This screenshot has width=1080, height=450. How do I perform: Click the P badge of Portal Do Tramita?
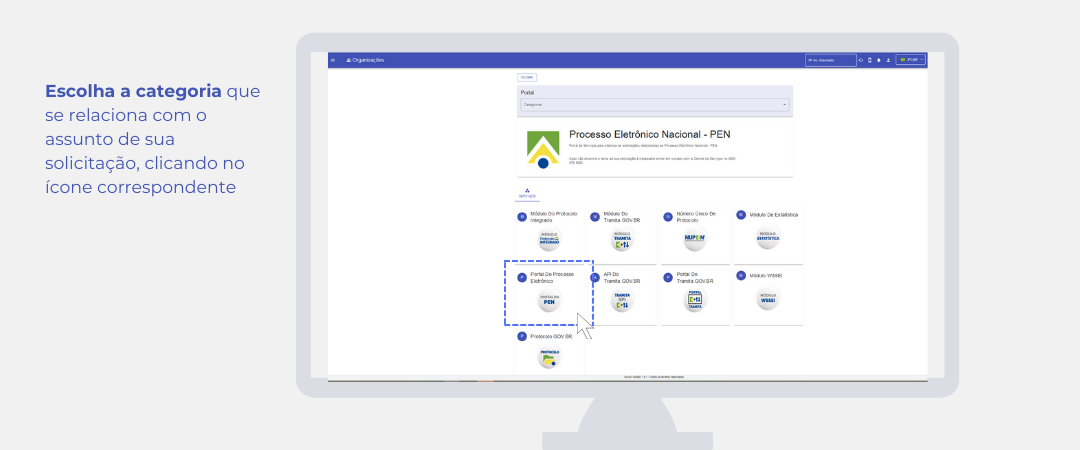tap(668, 277)
